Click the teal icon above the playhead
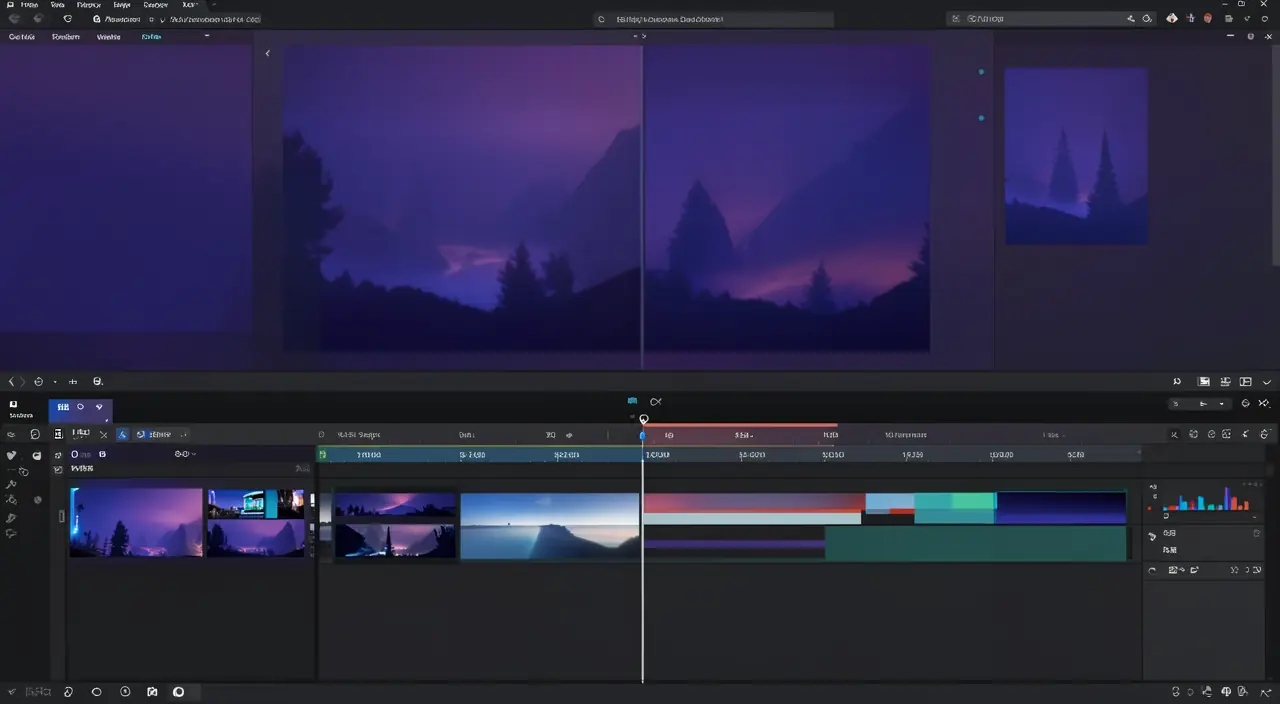Image resolution: width=1280 pixels, height=704 pixels. tap(632, 401)
